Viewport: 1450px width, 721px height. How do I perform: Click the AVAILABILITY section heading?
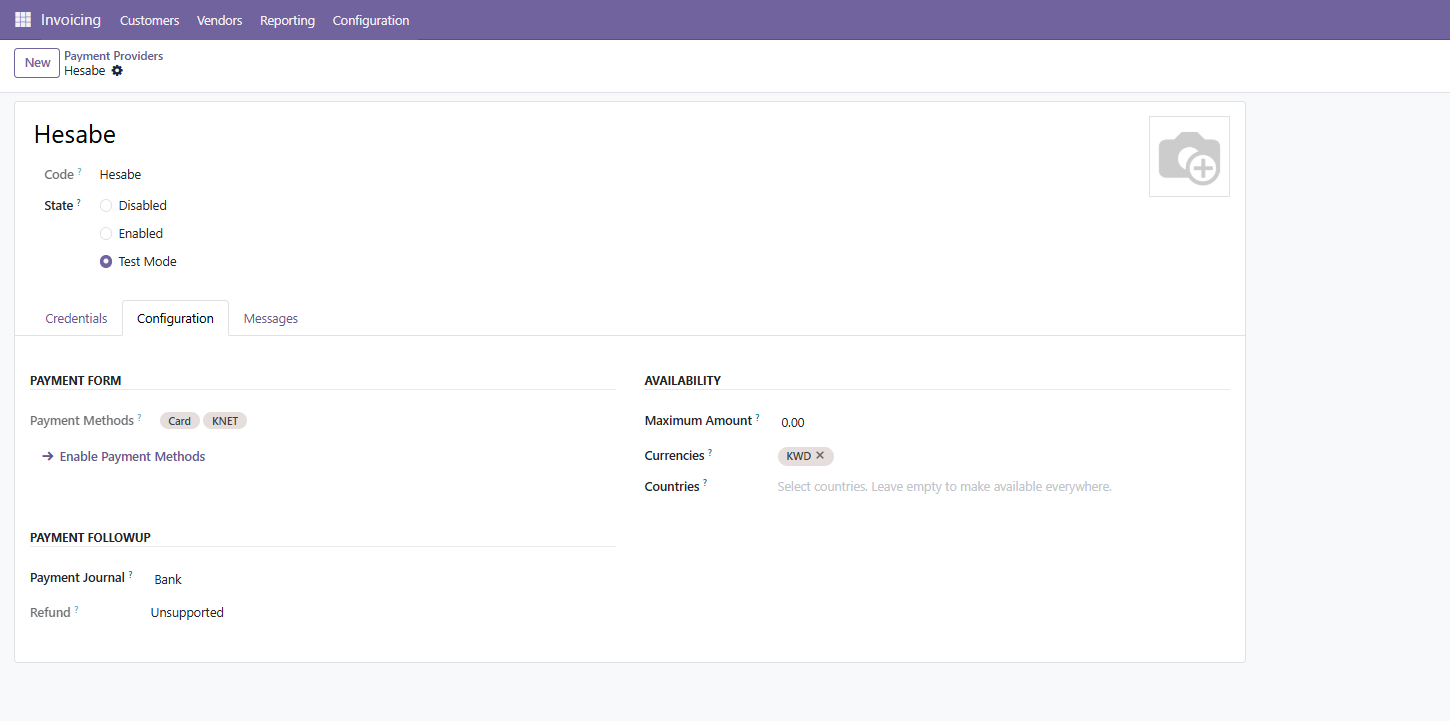683,381
